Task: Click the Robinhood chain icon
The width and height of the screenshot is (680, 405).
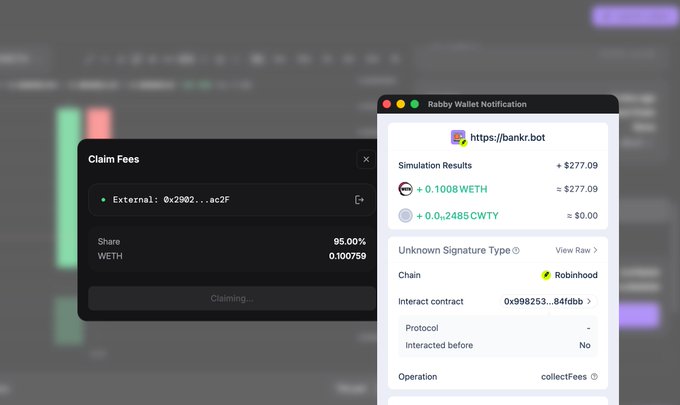Action: click(x=546, y=275)
